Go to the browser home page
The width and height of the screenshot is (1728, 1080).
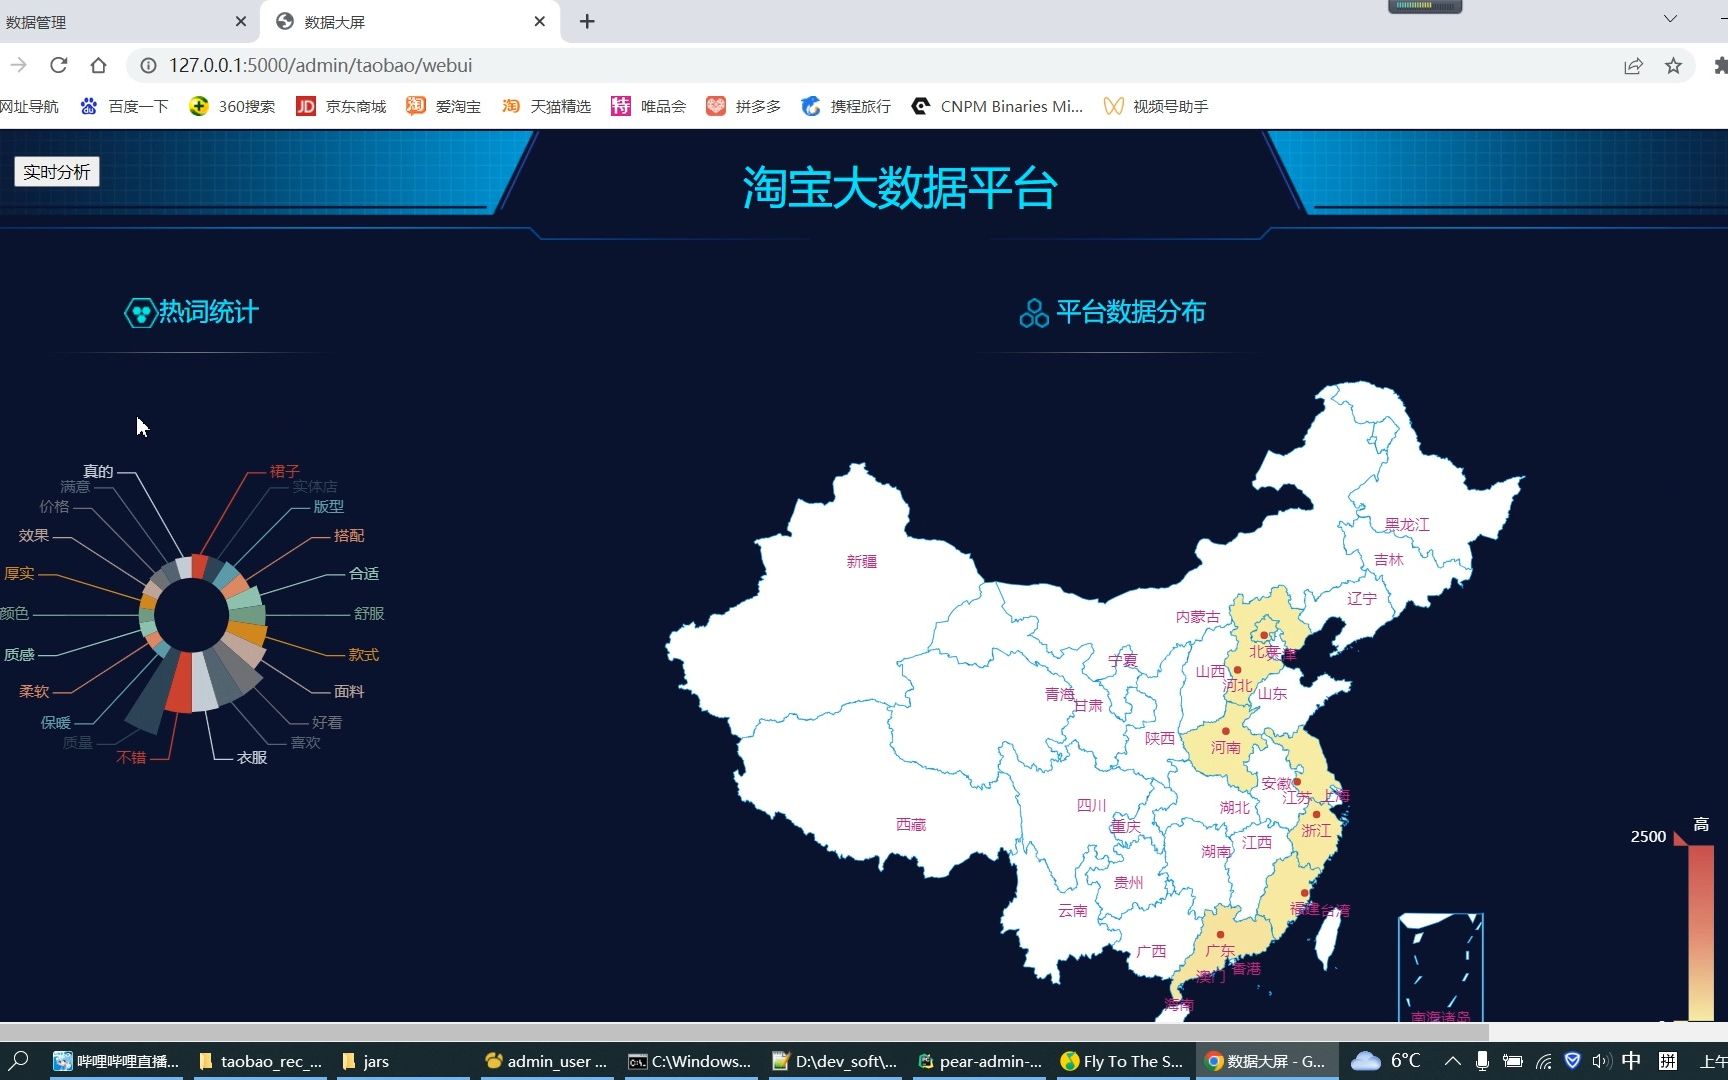coord(98,65)
